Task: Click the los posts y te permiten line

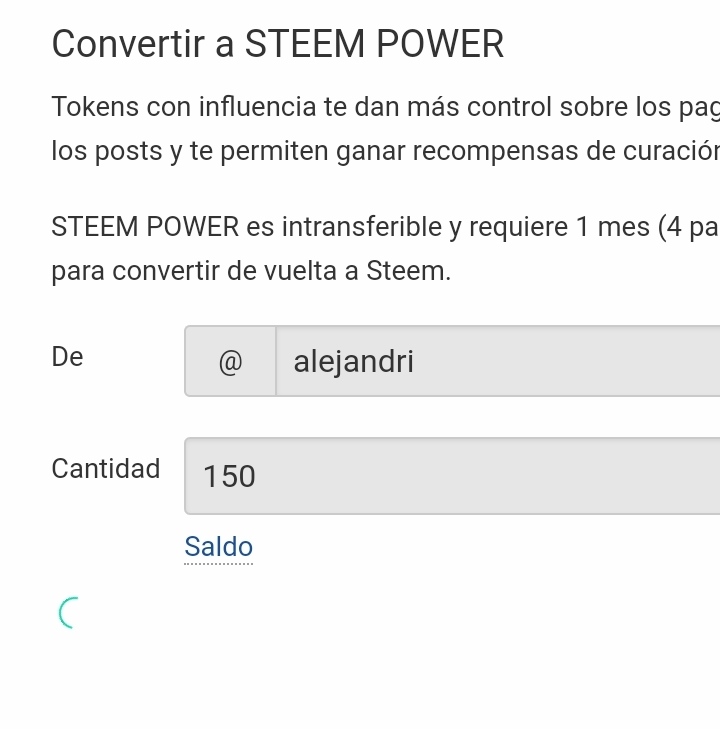Action: click(x=385, y=152)
